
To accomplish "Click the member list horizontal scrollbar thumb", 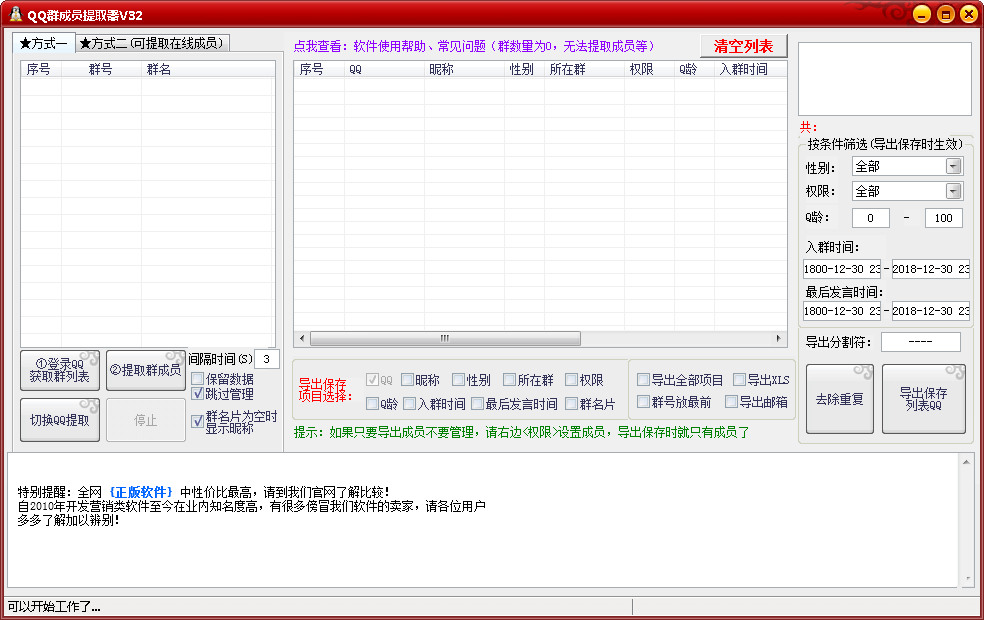I will click(x=445, y=338).
